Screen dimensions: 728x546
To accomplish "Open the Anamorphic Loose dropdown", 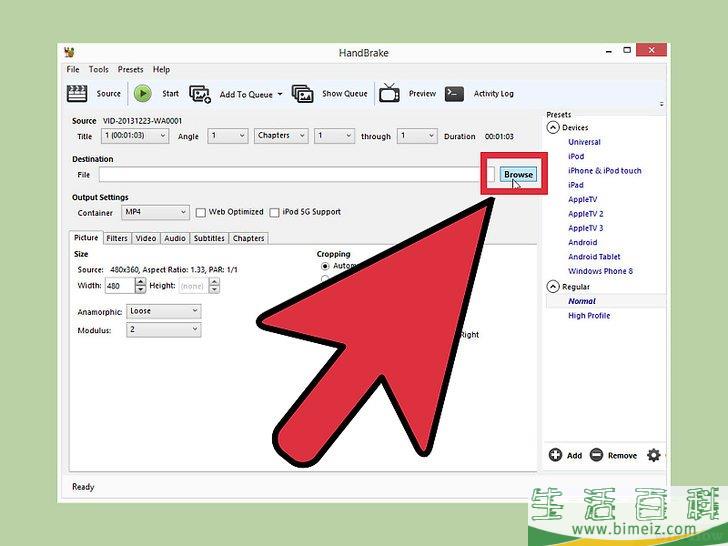I will pos(163,311).
